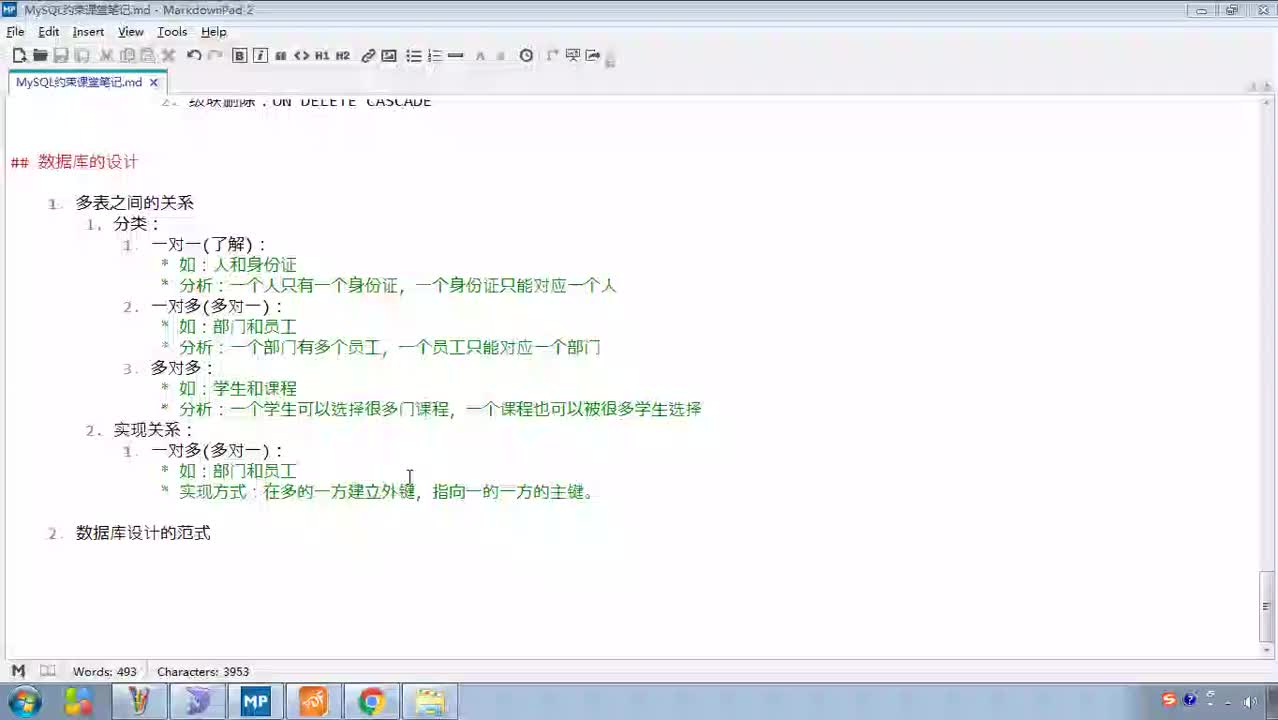Click the line '如：人和身份证'
The image size is (1278, 720).
point(238,265)
